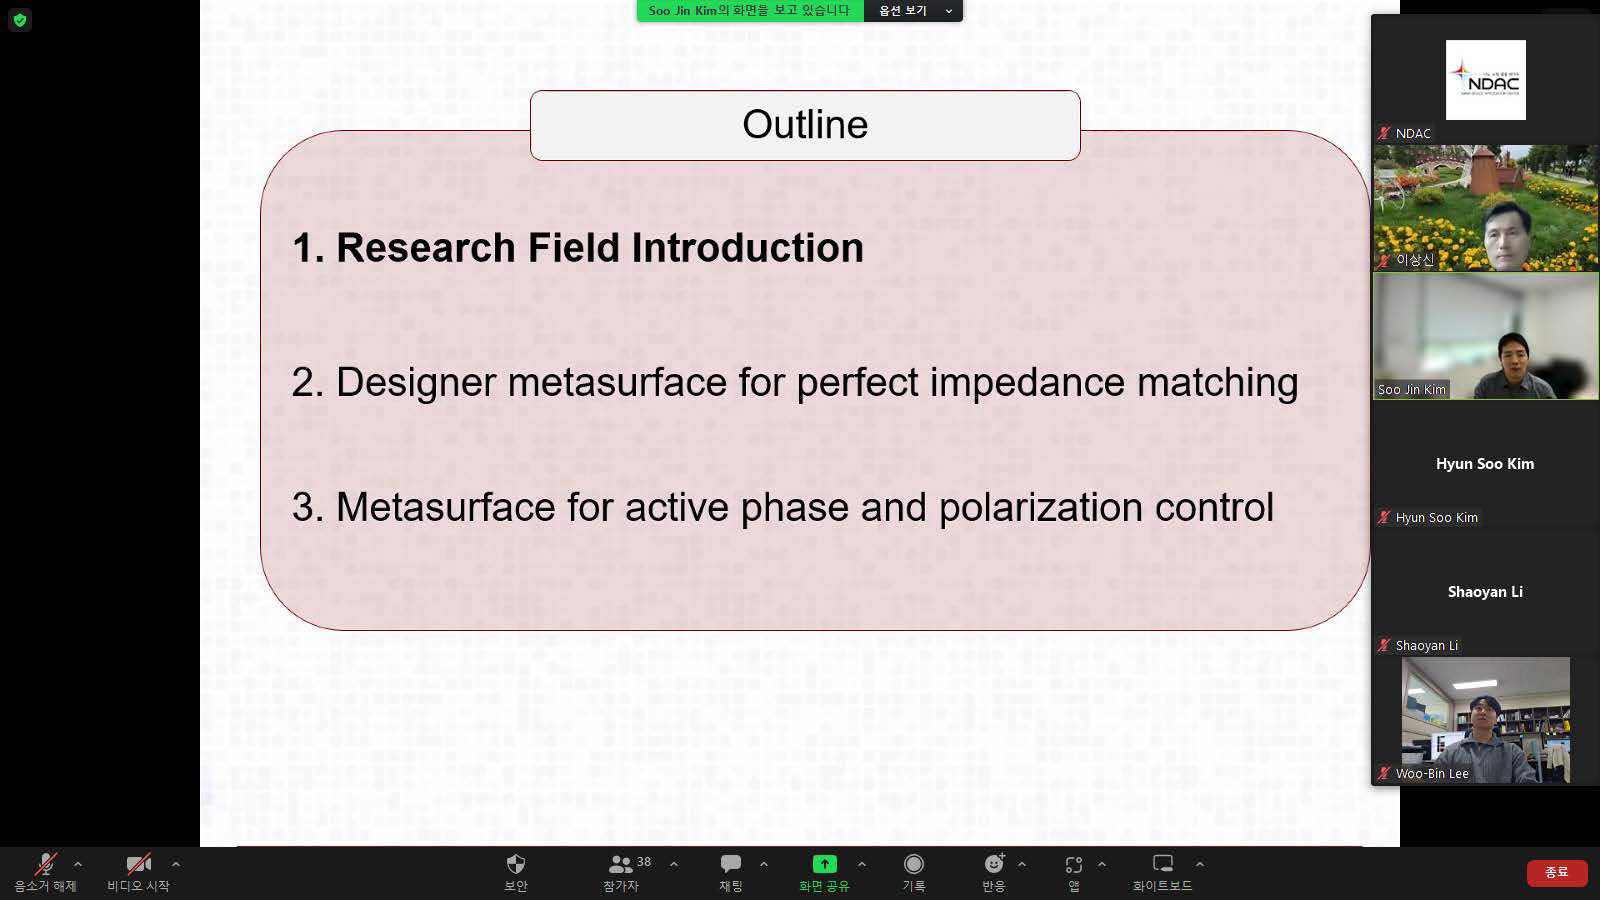Click the red End (종료) meeting button
Image resolution: width=1600 pixels, height=900 pixels.
pos(1557,872)
